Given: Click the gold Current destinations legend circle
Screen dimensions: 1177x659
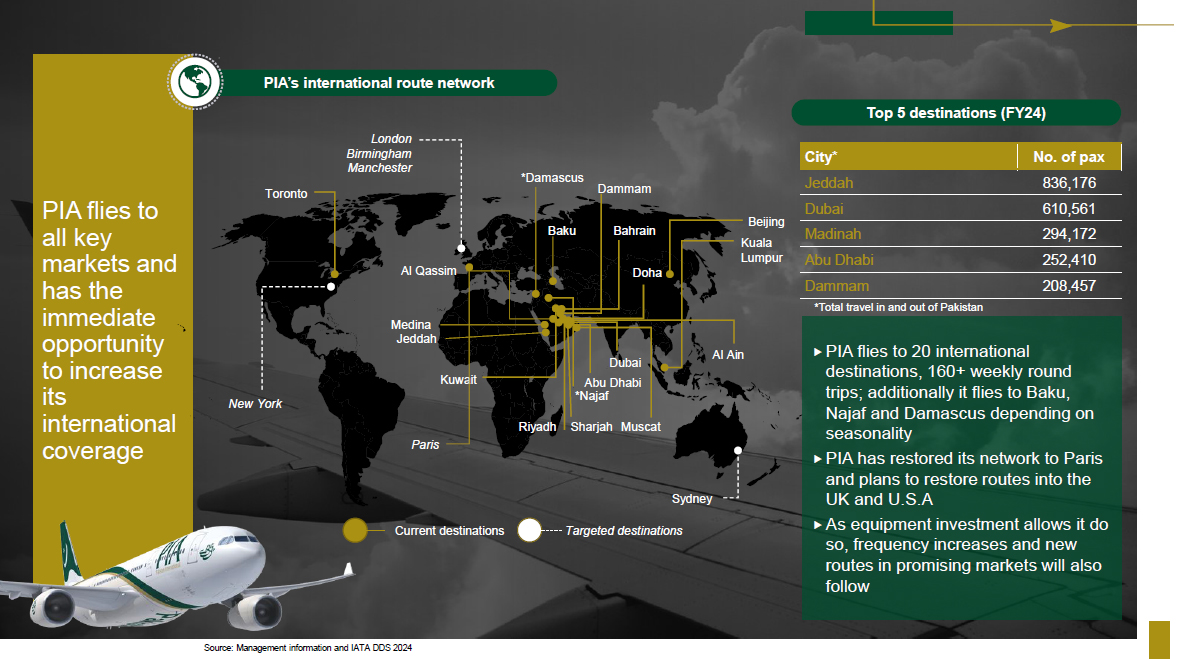Looking at the screenshot, I should click(355, 530).
